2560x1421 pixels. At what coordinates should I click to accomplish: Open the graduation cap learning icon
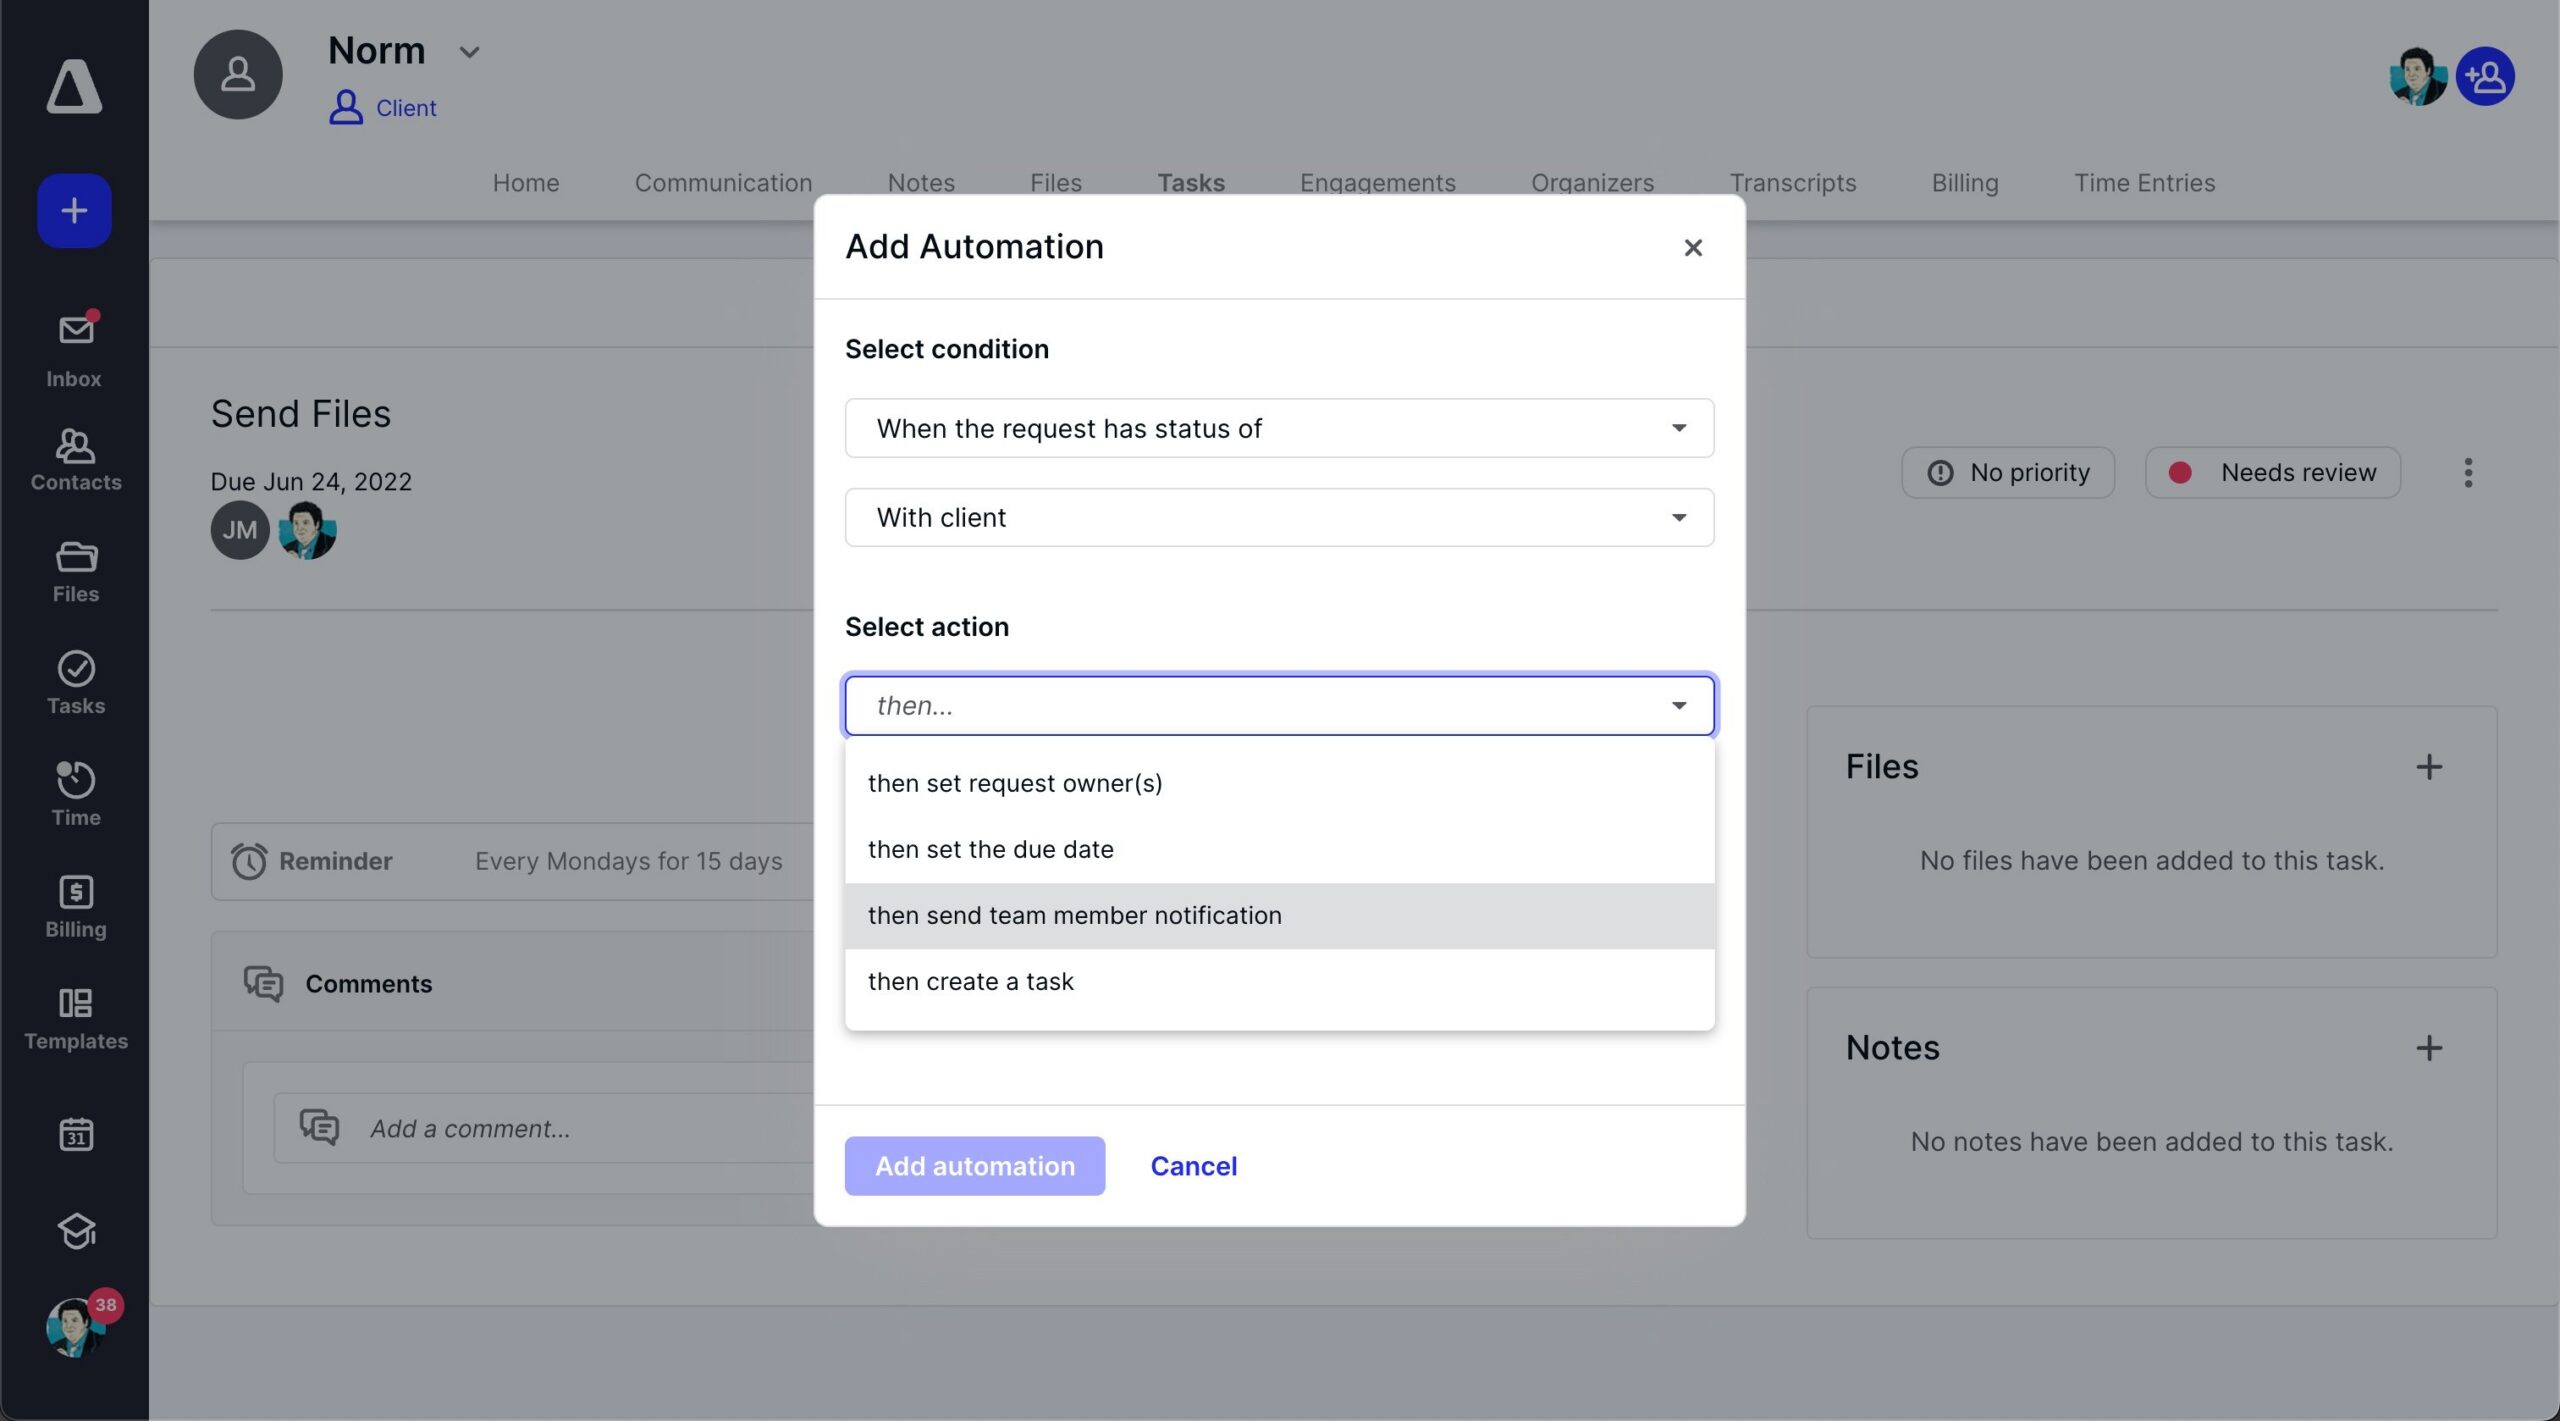pos(75,1230)
